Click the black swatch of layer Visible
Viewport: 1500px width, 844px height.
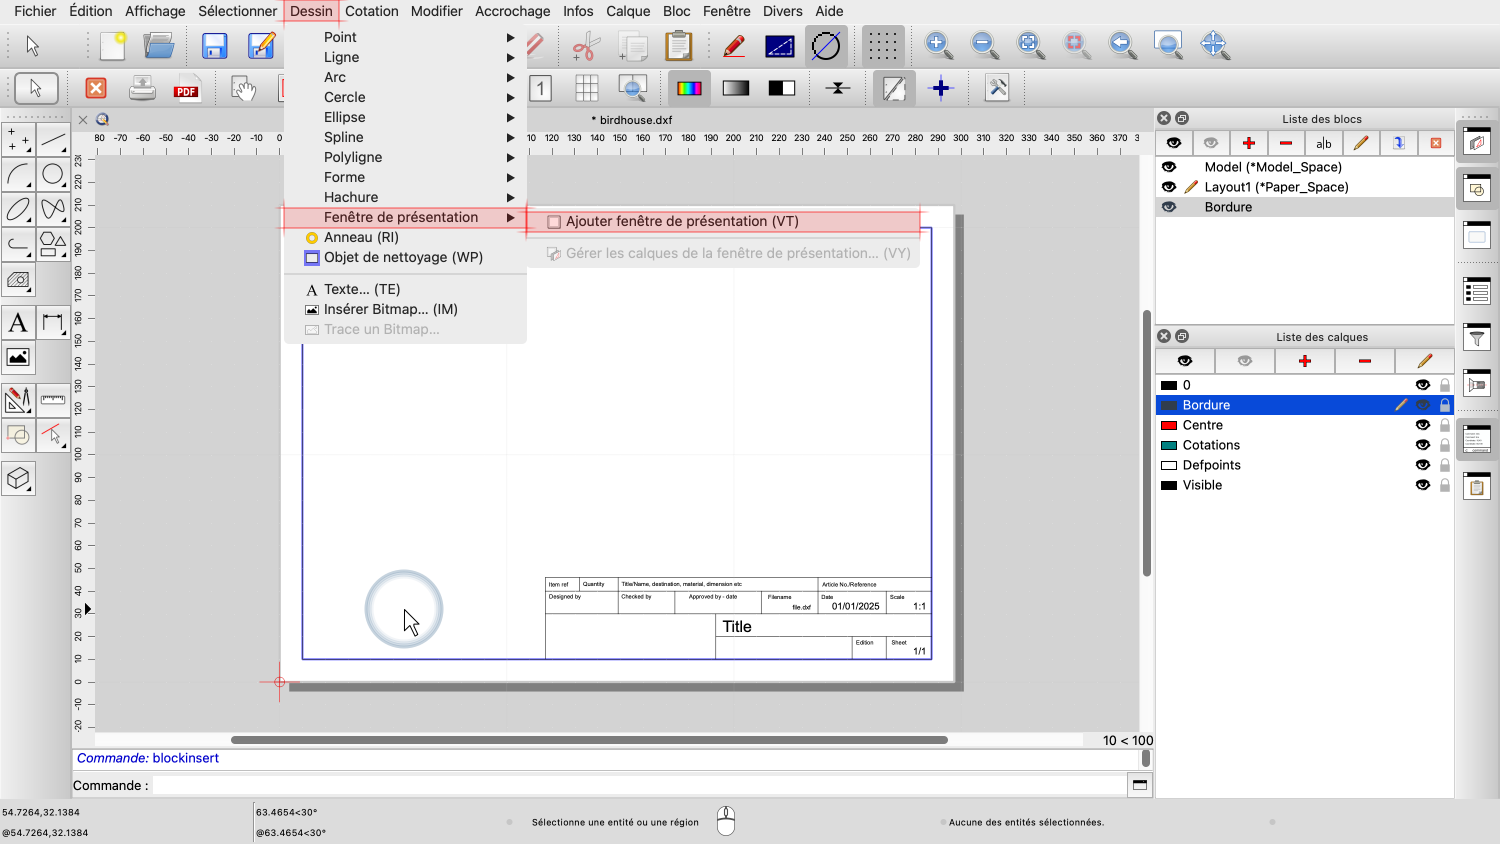point(1168,485)
